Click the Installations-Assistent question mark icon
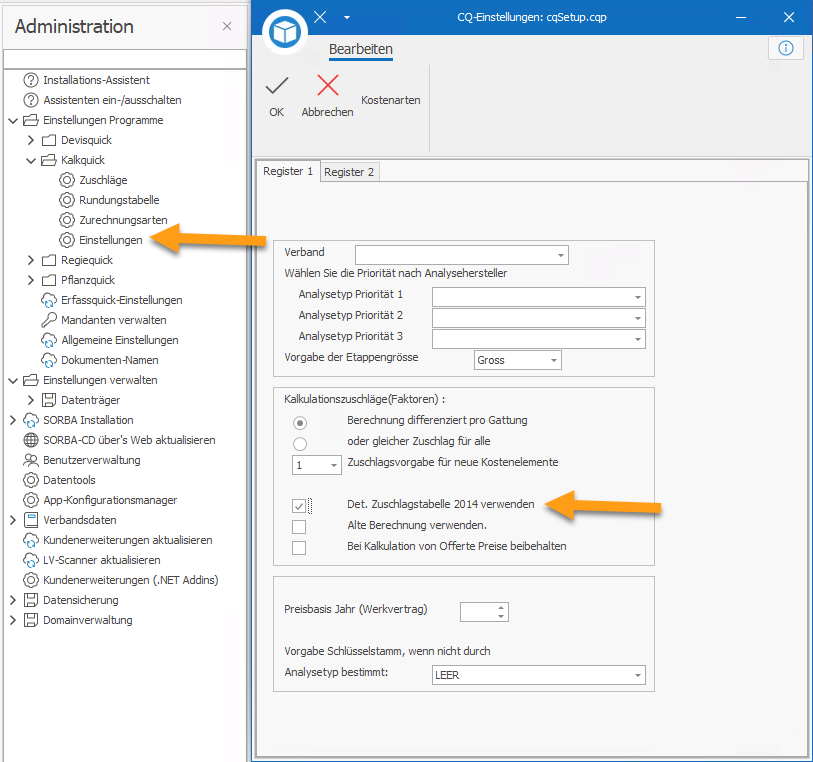 pos(31,80)
